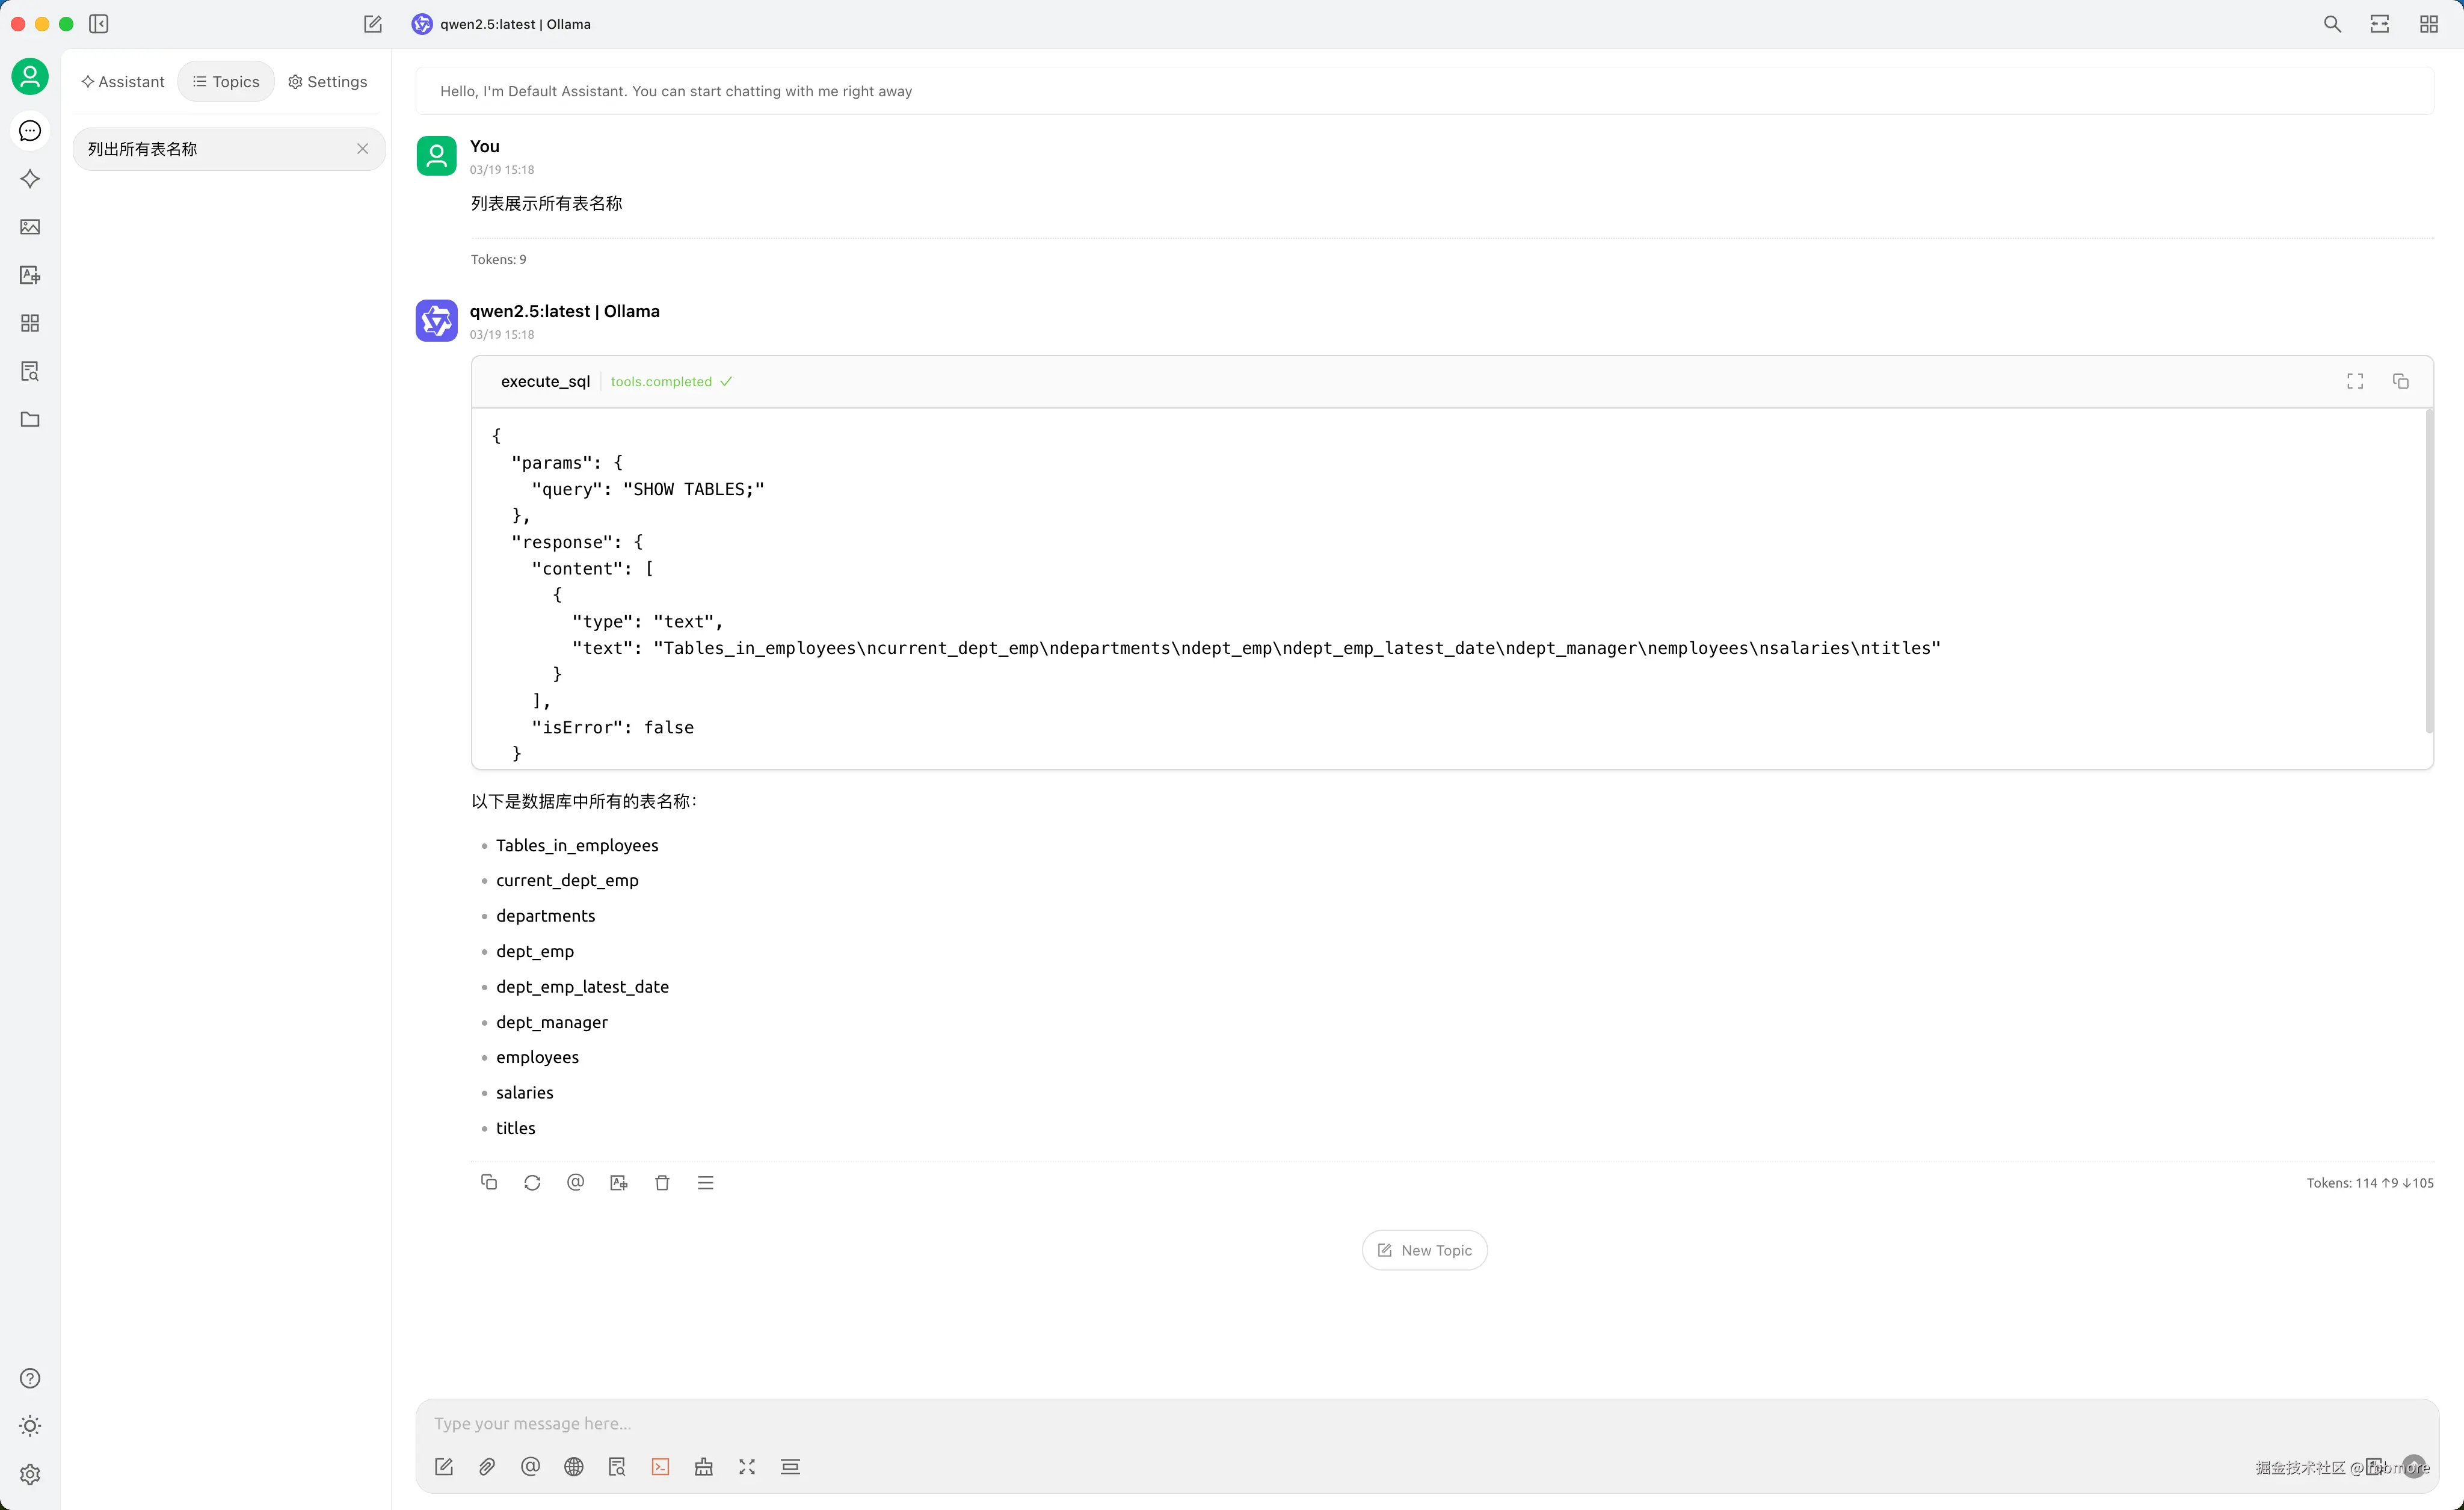Image resolution: width=2464 pixels, height=1510 pixels.
Task: Toggle web search globe icon in input bar
Action: coord(573,1466)
